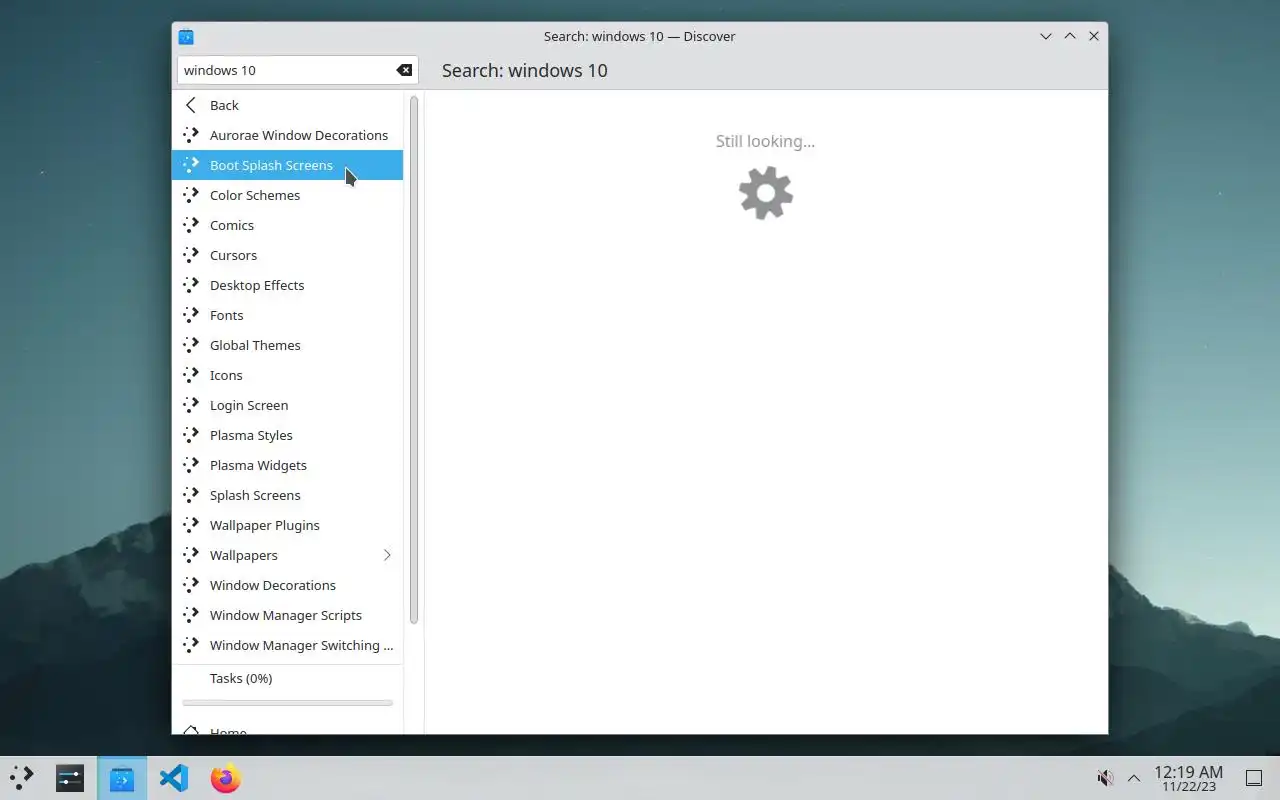Select the Window Decorations row
Image resolution: width=1280 pixels, height=800 pixels.
click(288, 585)
